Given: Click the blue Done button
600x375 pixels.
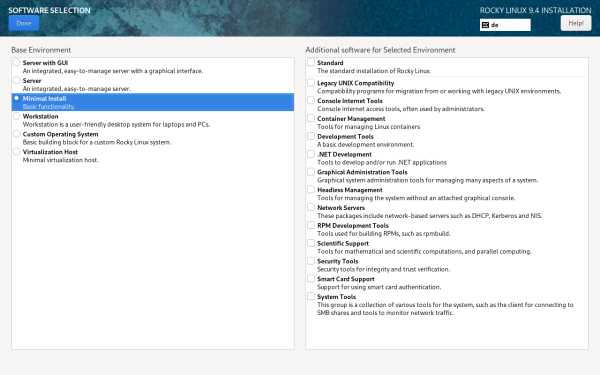Looking at the screenshot, I should (x=24, y=23).
